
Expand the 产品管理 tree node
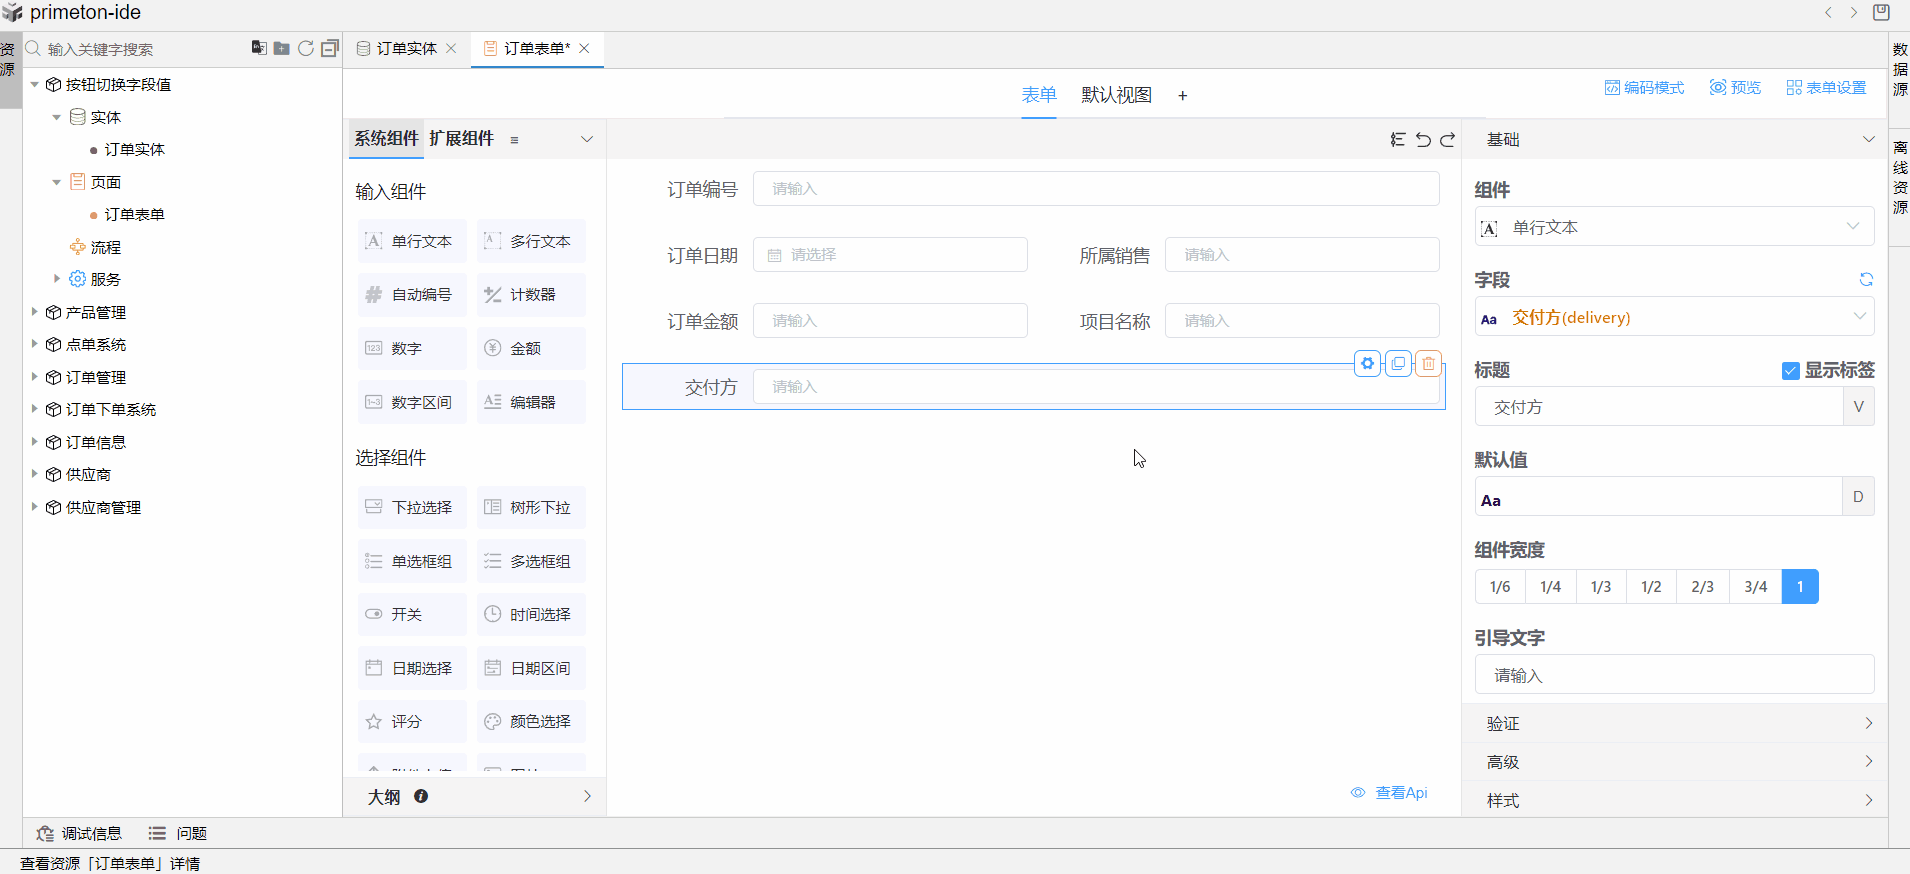coord(35,312)
